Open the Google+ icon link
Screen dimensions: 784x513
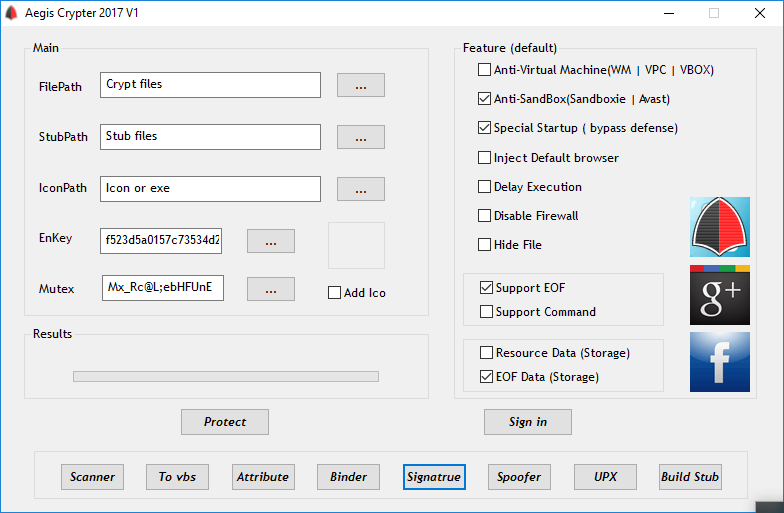click(719, 295)
